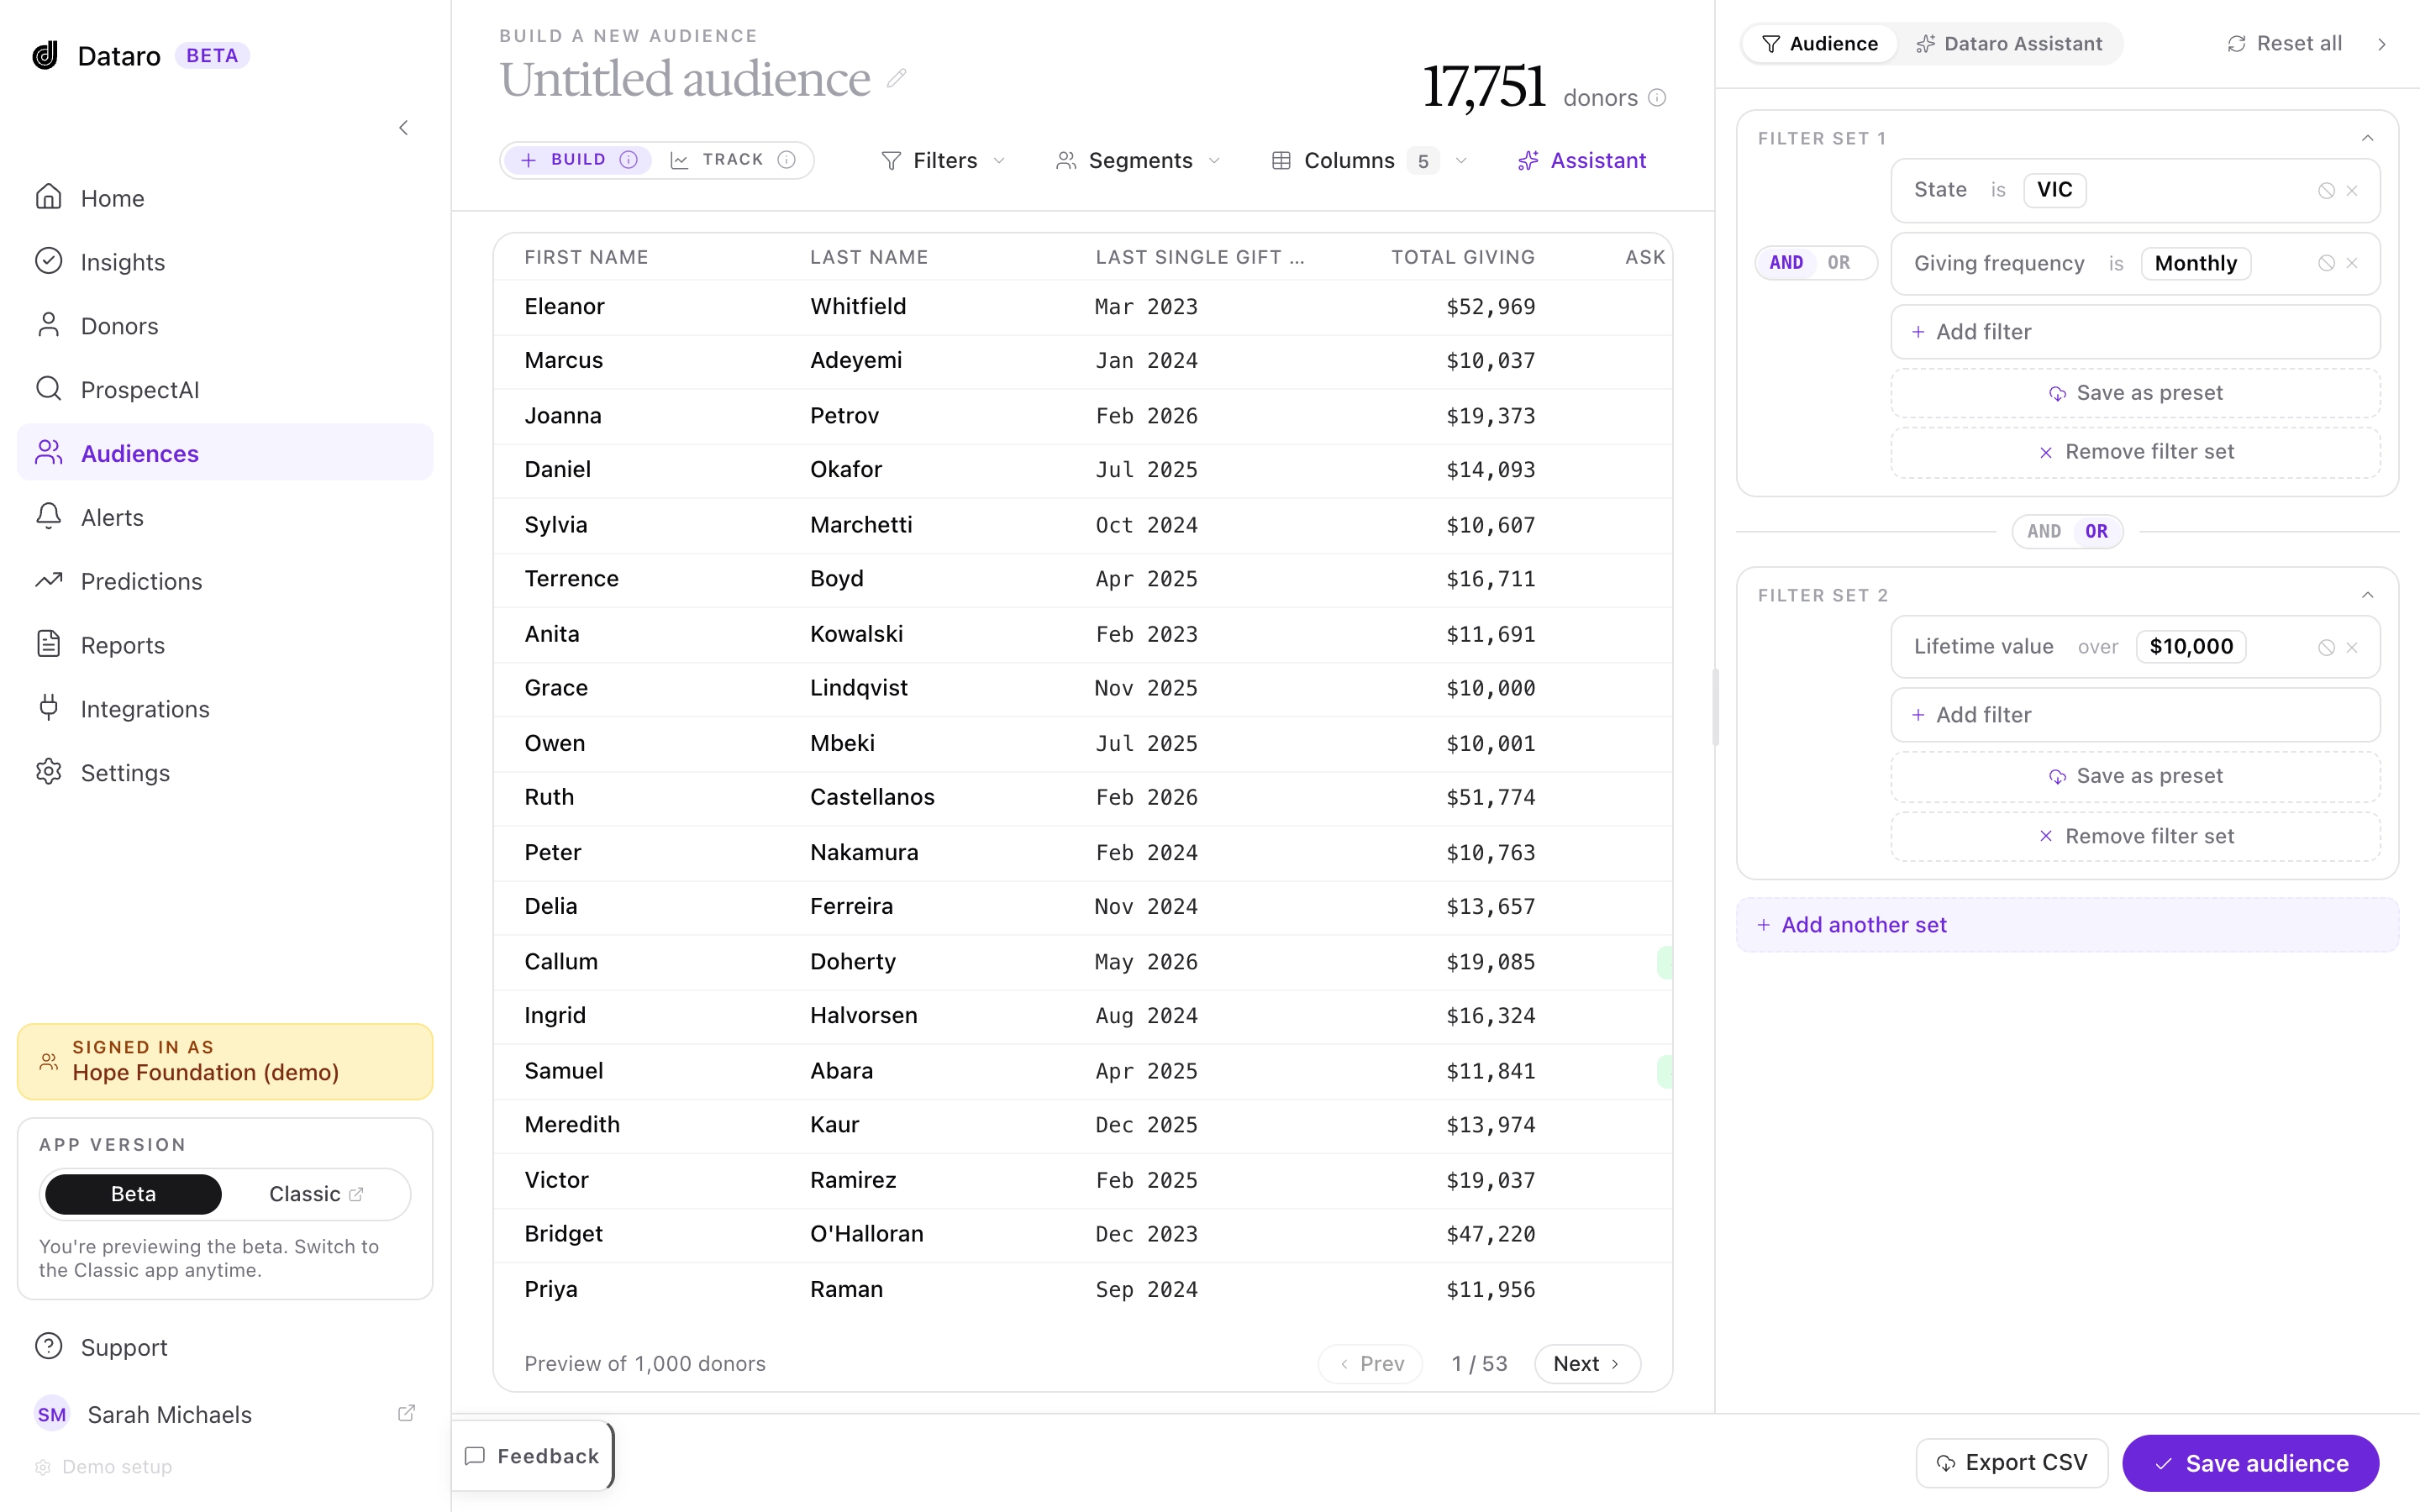Collapse Filter Set 2 with its chevron
The width and height of the screenshot is (2420, 1512).
2367,595
